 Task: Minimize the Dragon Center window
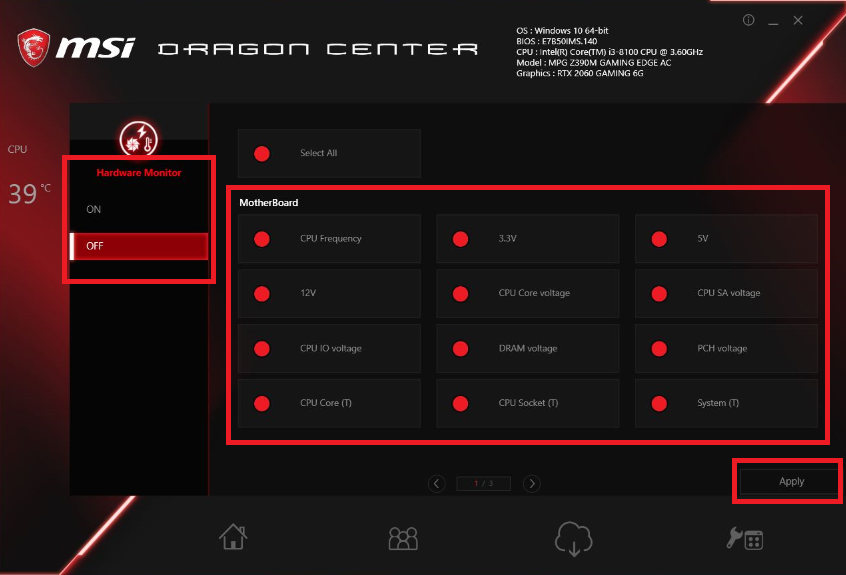click(x=774, y=21)
